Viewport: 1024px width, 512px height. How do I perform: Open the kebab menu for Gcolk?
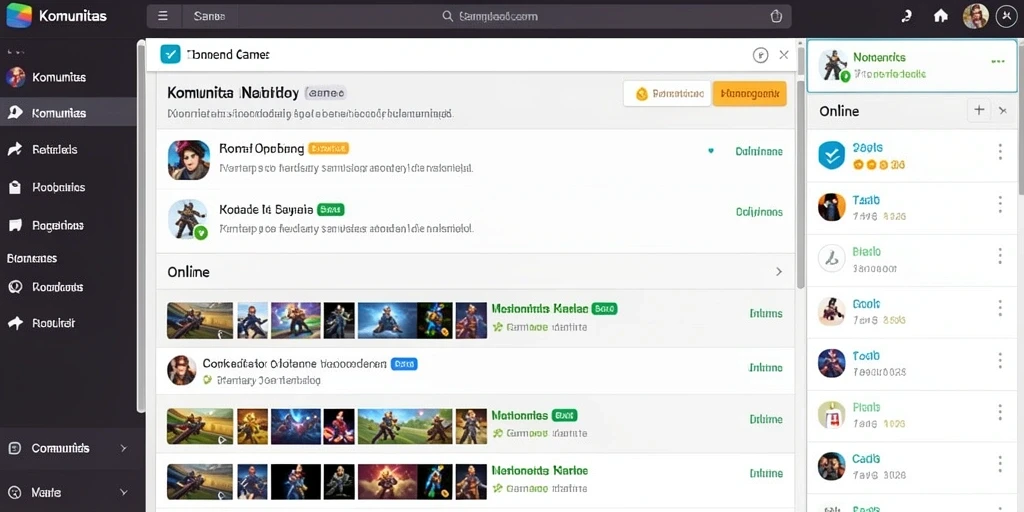pos(999,308)
